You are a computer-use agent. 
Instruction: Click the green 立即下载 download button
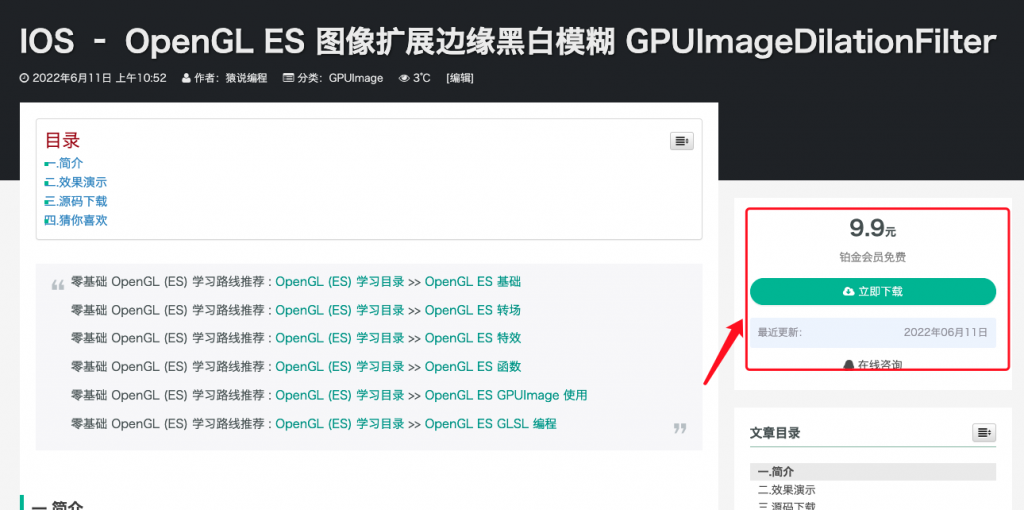872,291
